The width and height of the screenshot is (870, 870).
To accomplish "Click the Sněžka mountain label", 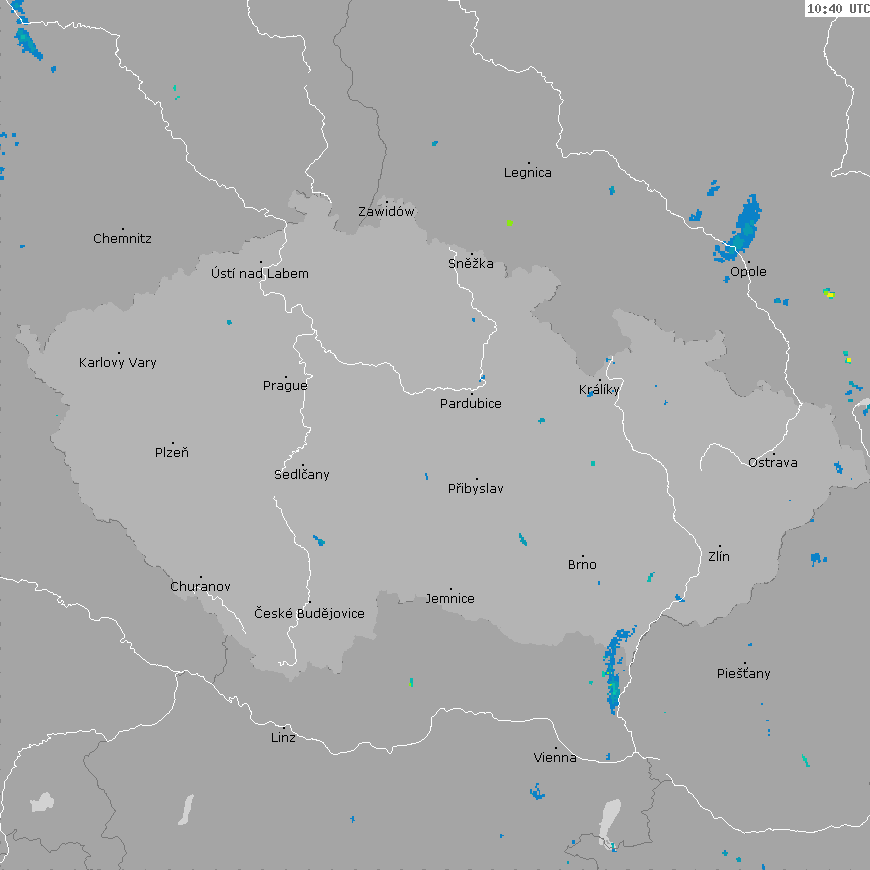I will [471, 265].
